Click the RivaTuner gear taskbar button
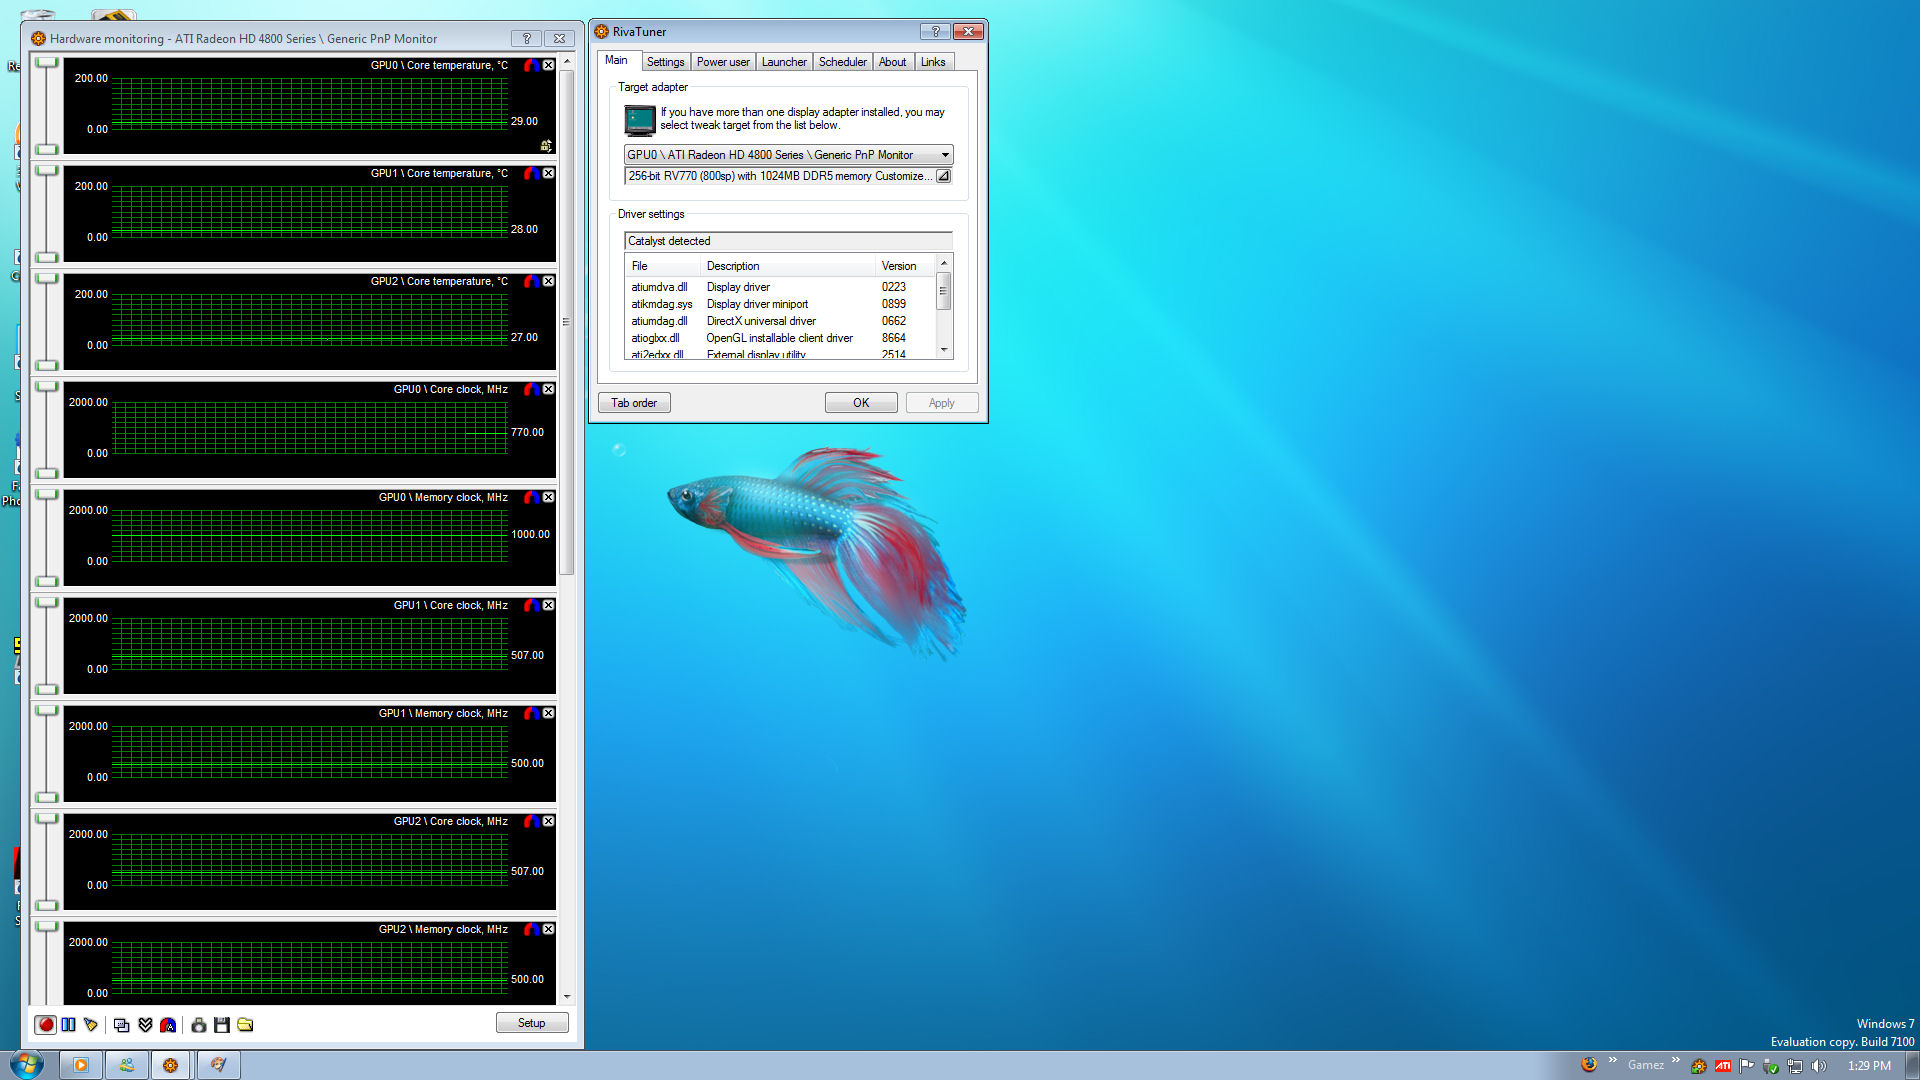This screenshot has height=1080, width=1920. [x=171, y=1065]
